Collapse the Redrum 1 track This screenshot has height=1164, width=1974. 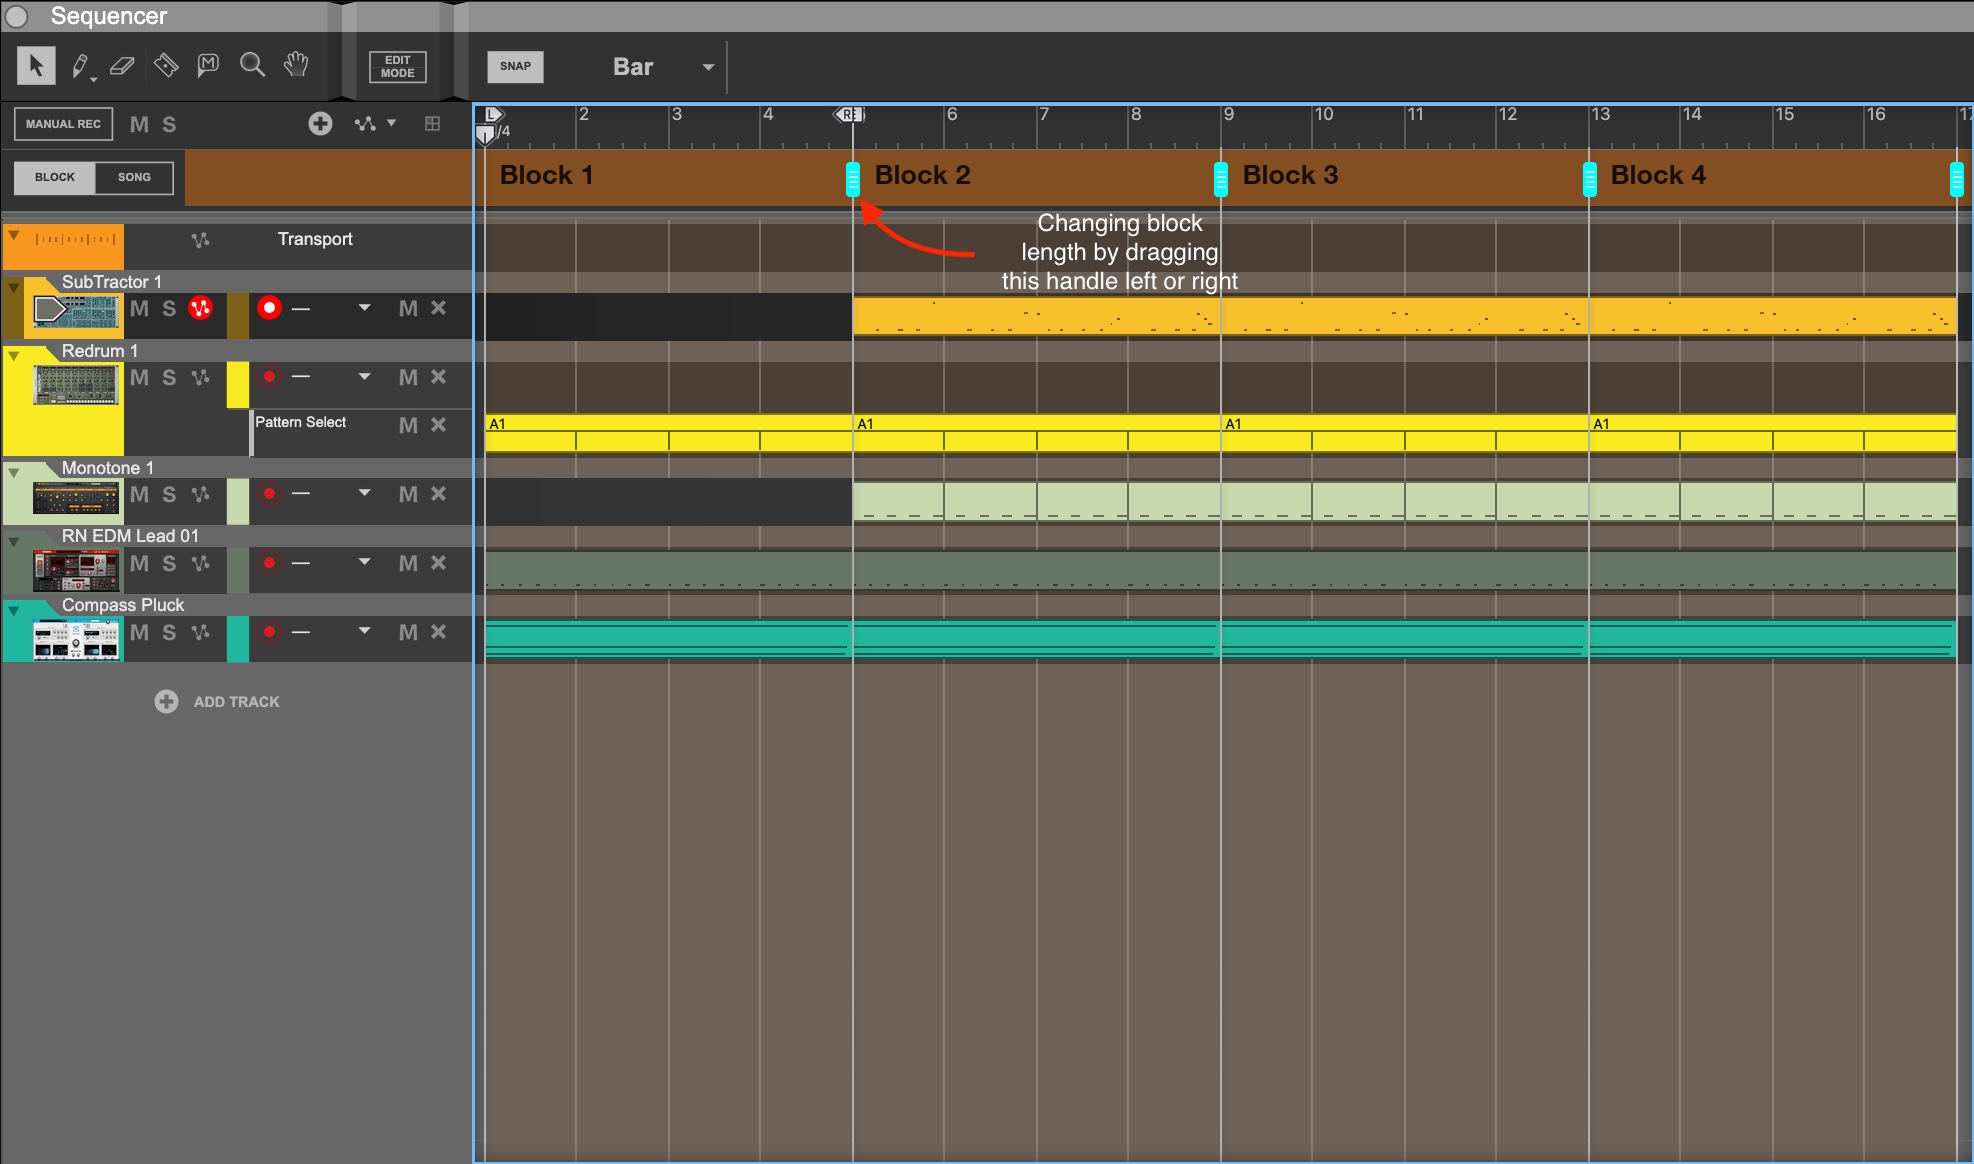coord(14,356)
